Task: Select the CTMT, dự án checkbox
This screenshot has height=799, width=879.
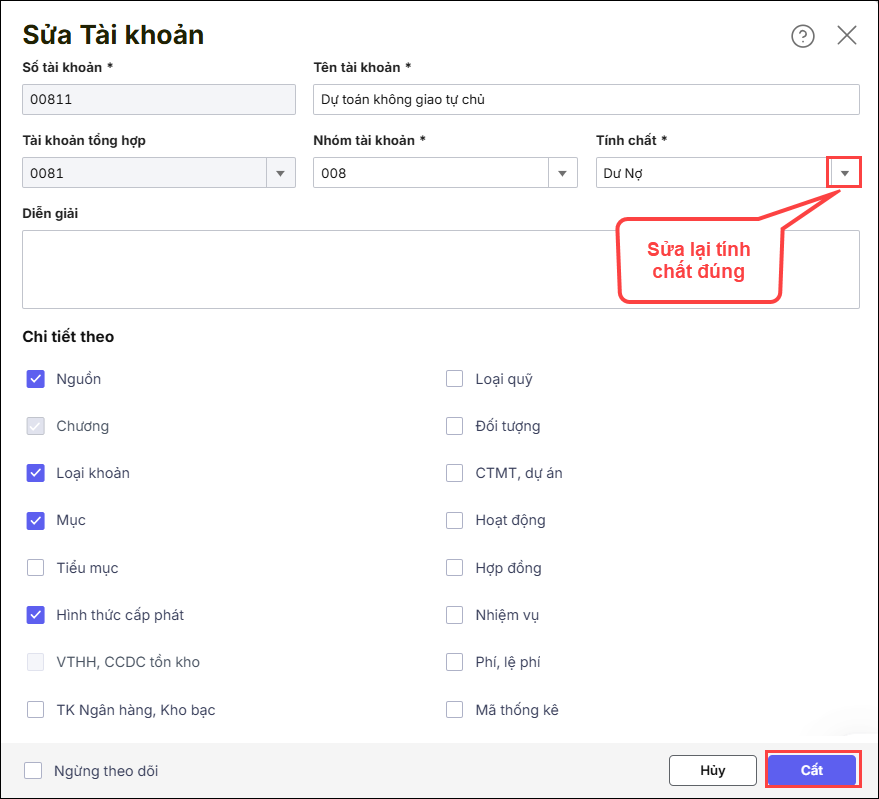Action: [x=455, y=473]
